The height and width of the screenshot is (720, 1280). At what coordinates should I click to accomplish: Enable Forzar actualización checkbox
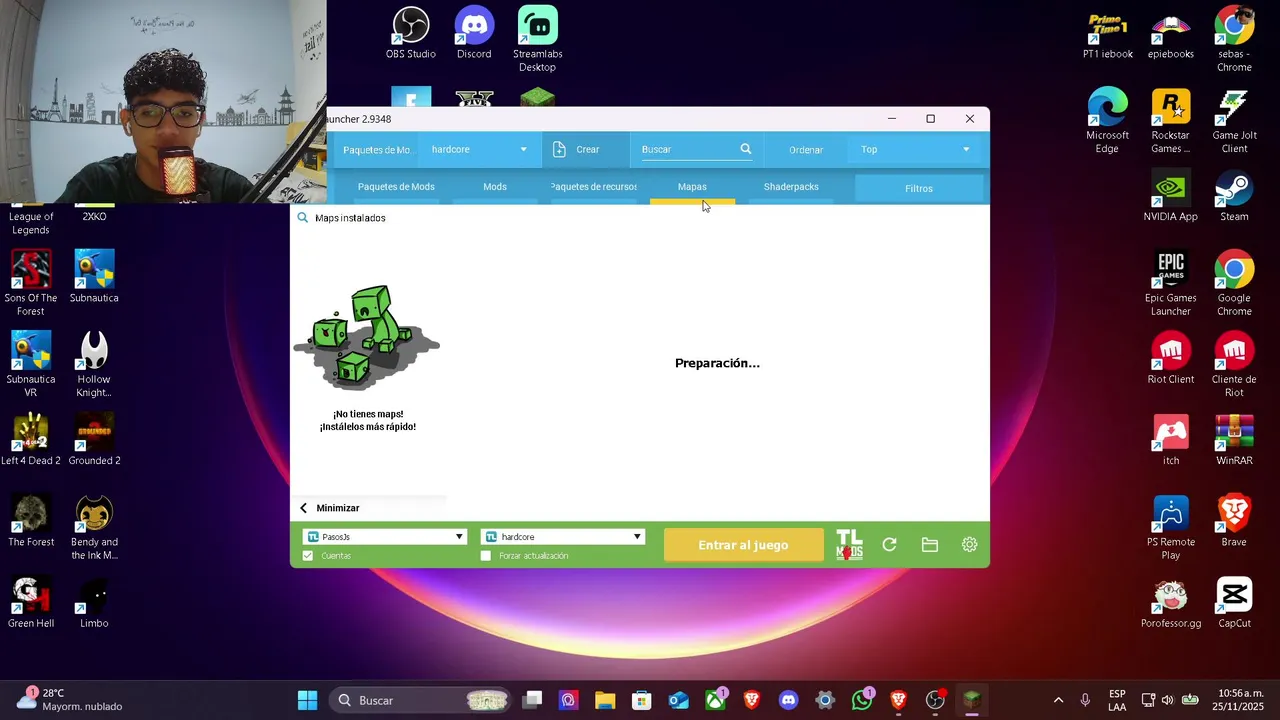(x=486, y=556)
